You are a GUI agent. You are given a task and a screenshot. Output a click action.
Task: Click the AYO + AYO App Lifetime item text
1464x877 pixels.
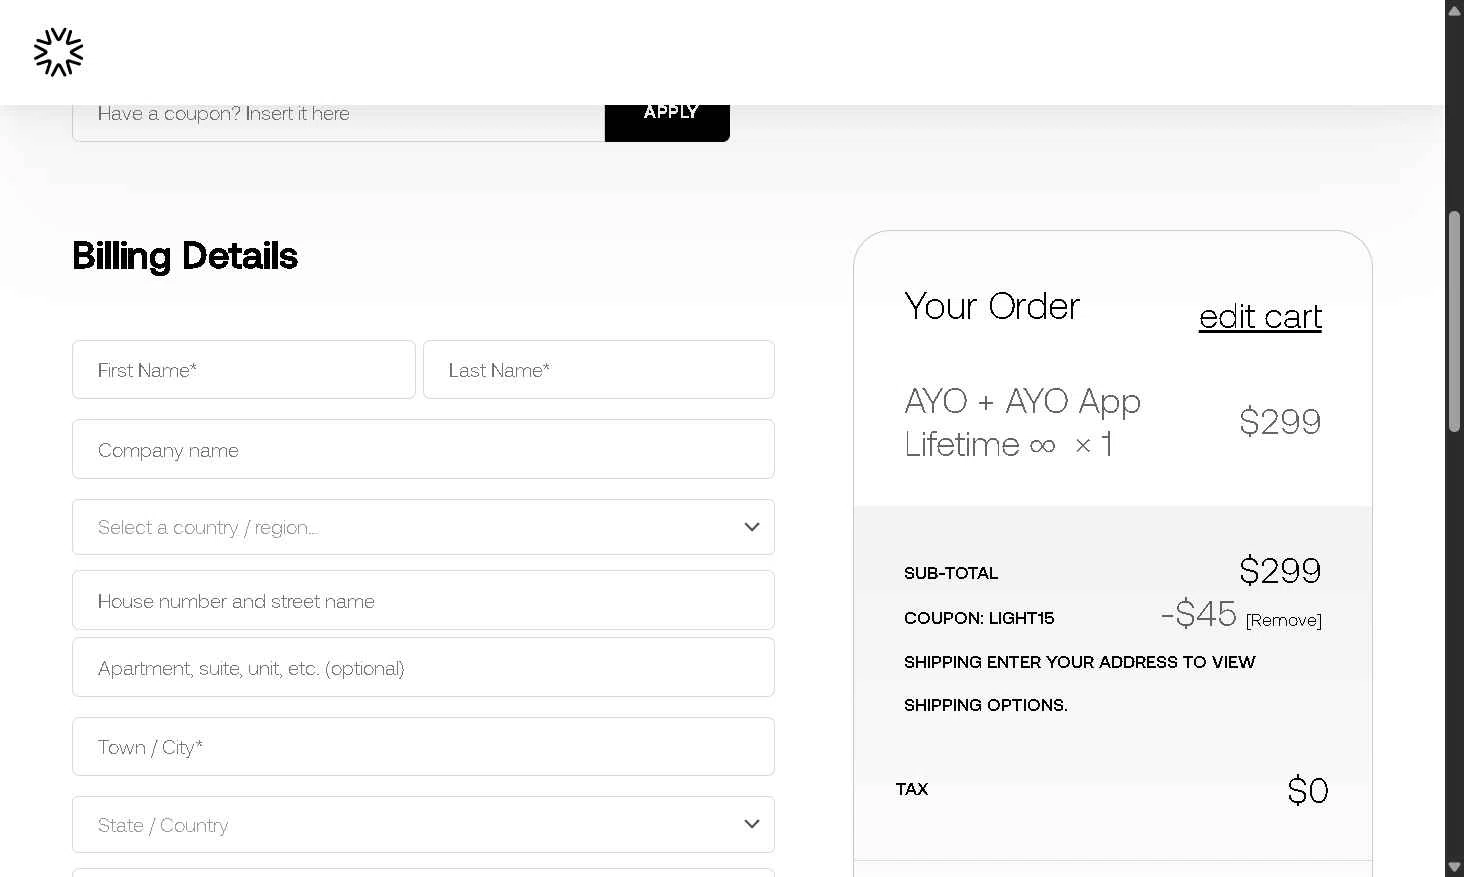pos(1022,422)
